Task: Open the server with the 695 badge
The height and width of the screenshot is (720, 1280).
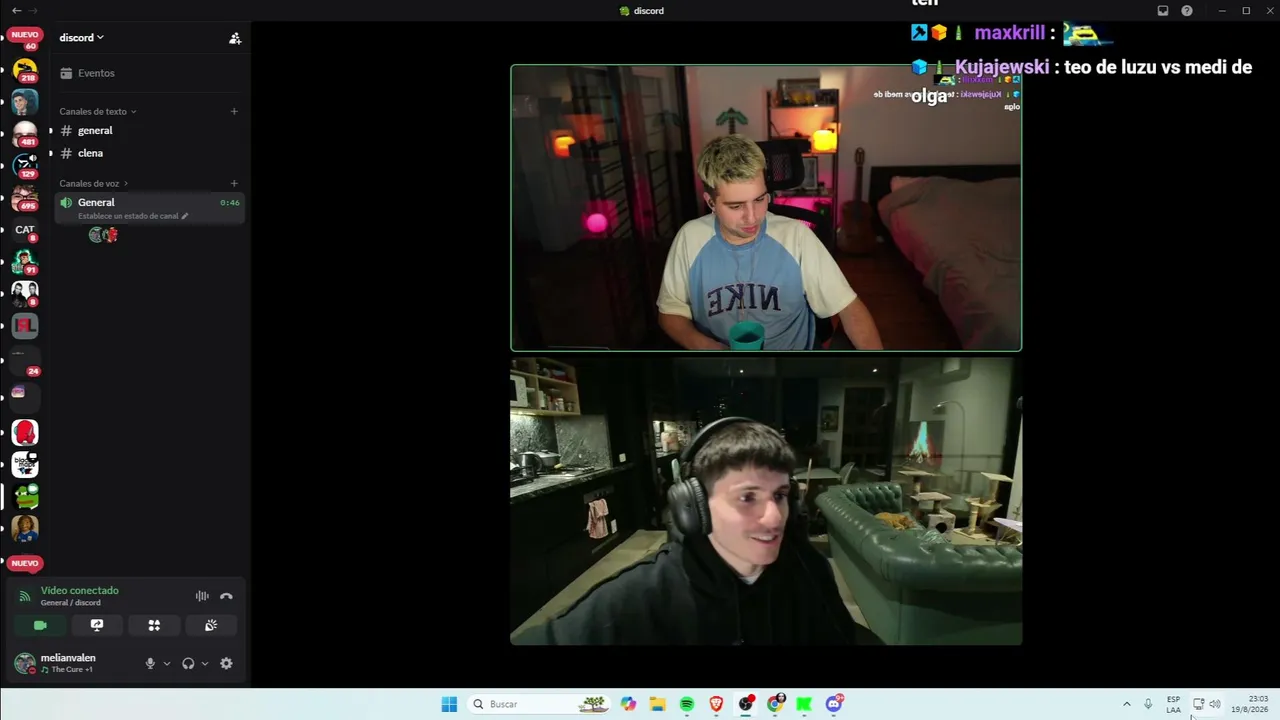Action: (25, 198)
